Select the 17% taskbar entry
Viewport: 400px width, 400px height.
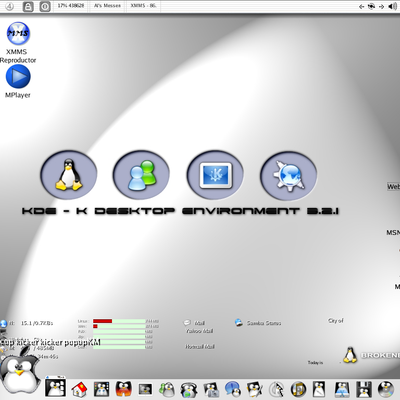coord(71,6)
